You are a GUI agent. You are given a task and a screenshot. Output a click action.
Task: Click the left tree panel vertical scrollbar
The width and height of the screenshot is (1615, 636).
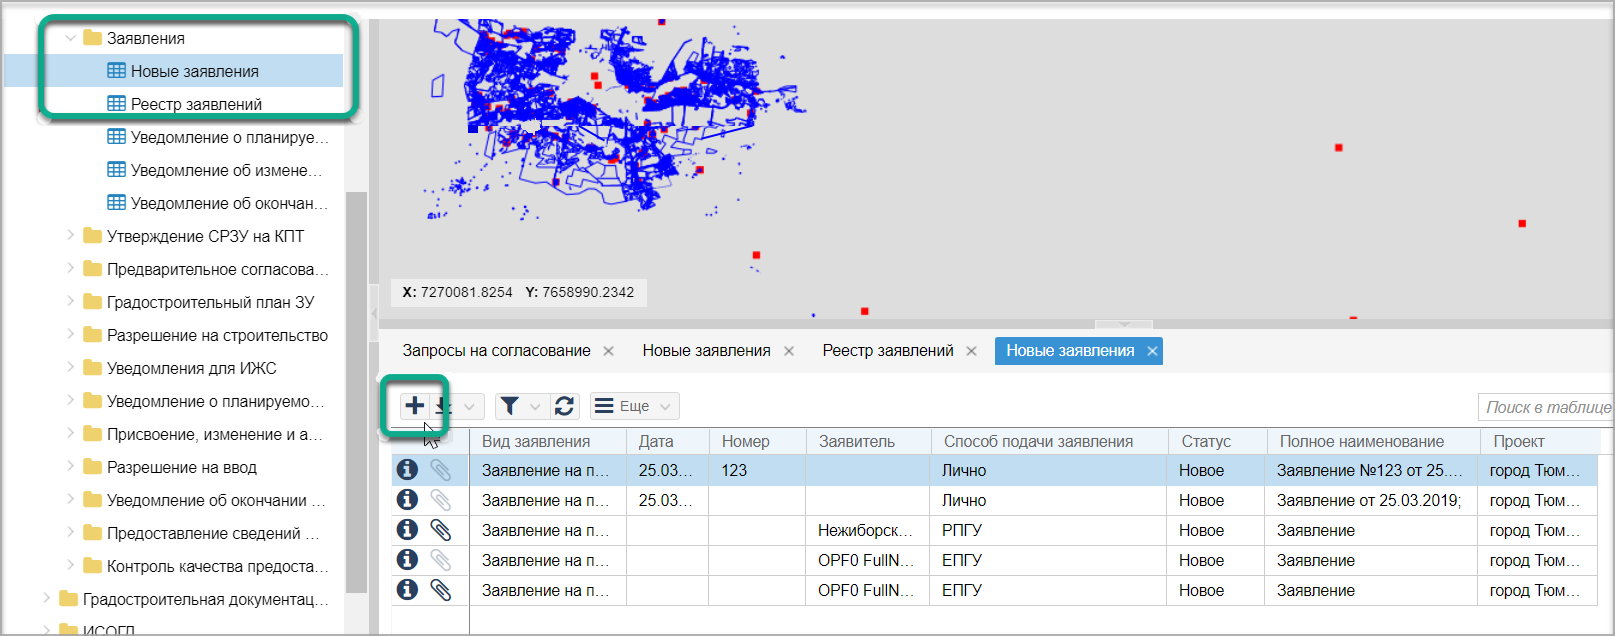click(356, 390)
